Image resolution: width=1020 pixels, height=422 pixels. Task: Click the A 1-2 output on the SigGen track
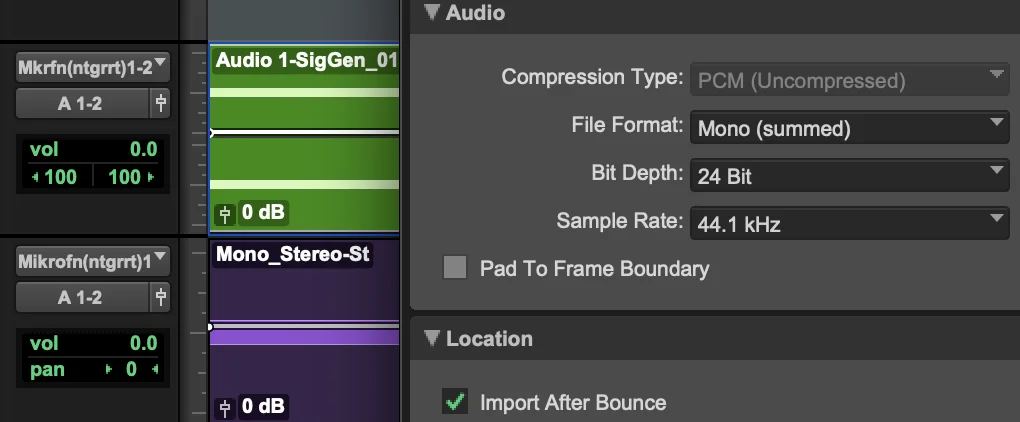pos(82,103)
